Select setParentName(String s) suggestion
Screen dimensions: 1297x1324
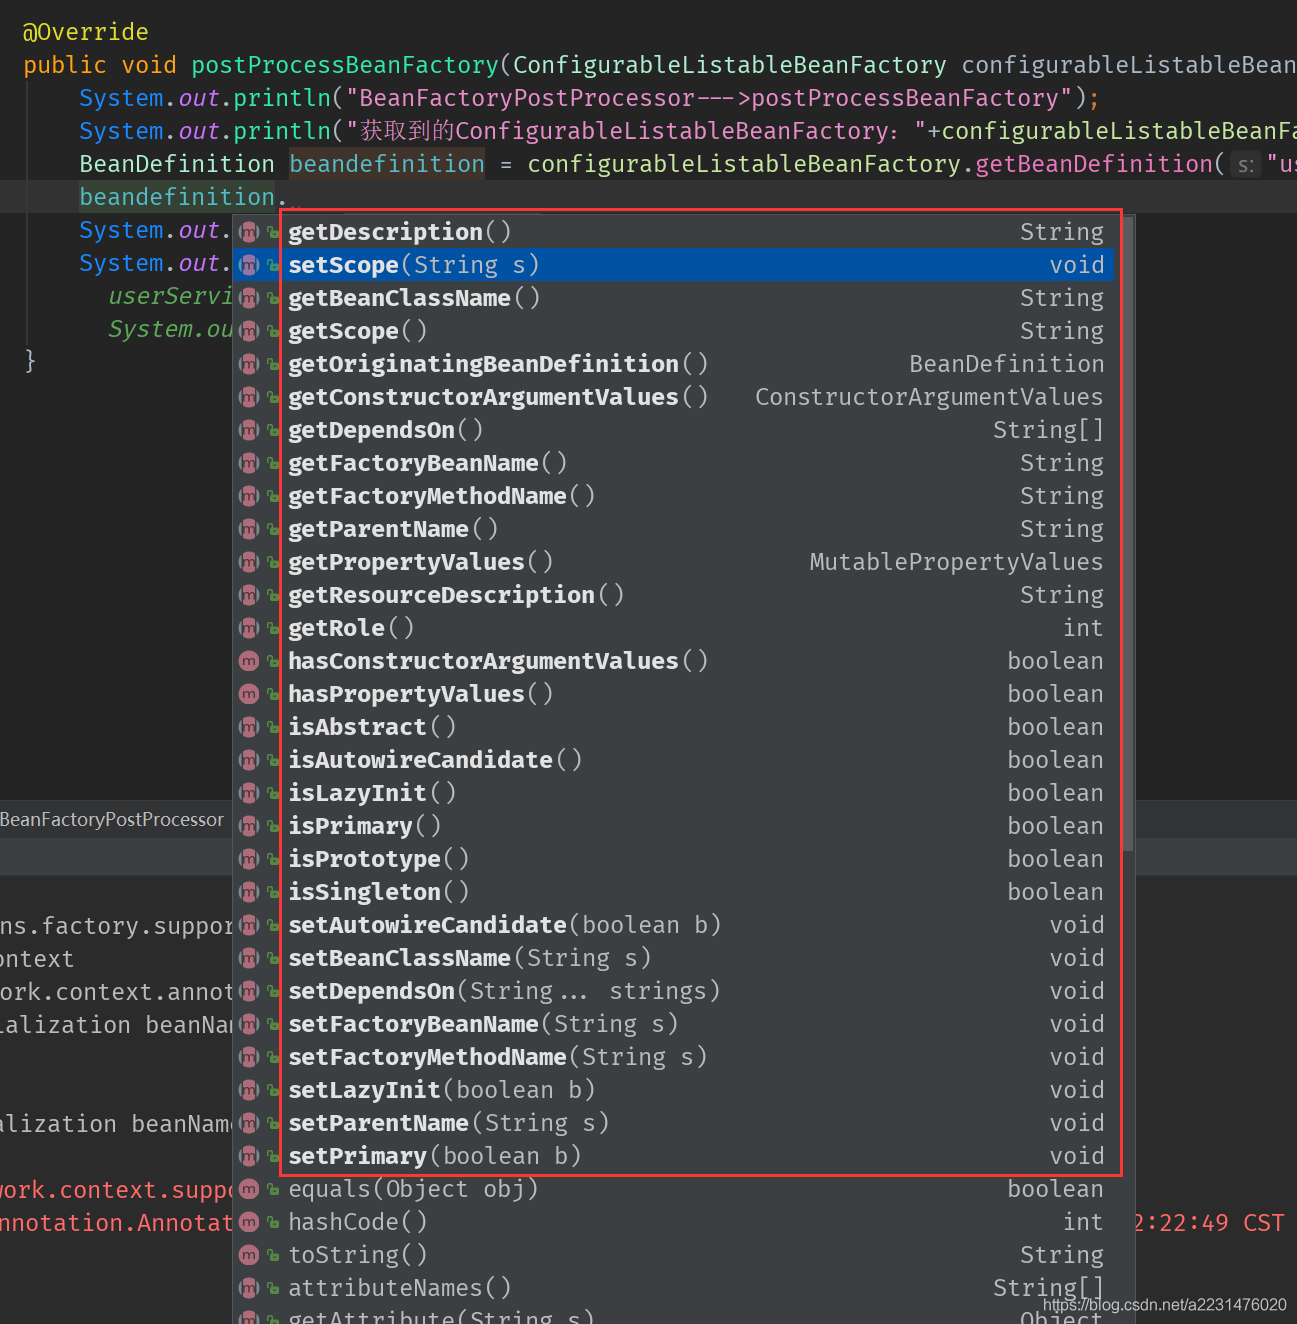pos(675,1123)
